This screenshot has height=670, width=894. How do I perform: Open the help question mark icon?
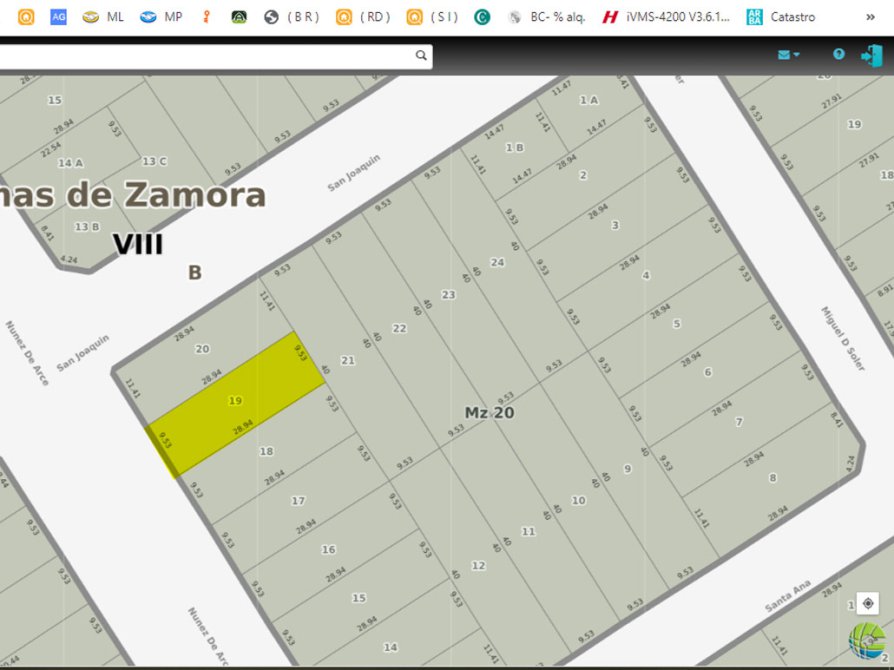838,55
